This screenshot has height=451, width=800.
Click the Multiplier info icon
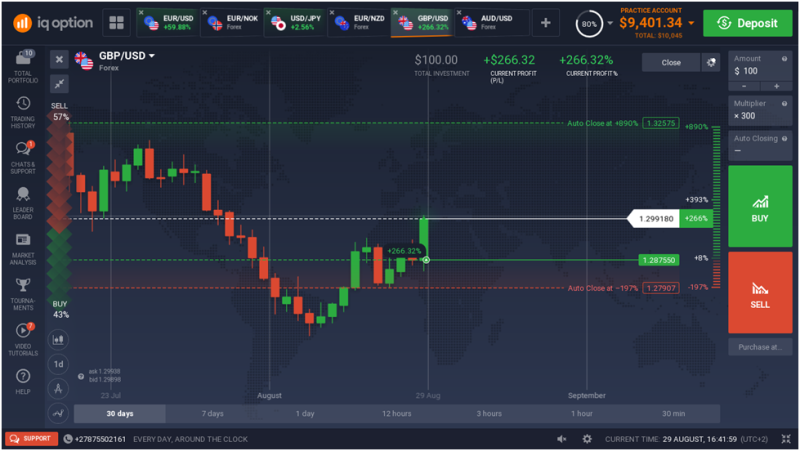point(784,104)
